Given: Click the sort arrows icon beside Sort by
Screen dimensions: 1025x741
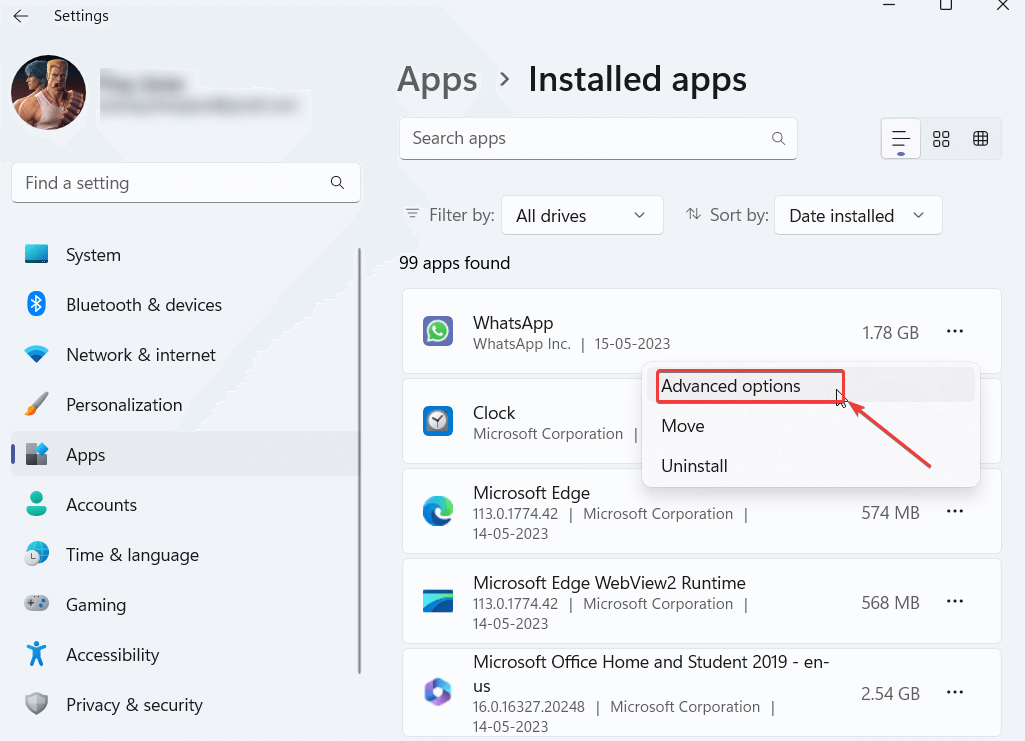Looking at the screenshot, I should click(x=694, y=214).
